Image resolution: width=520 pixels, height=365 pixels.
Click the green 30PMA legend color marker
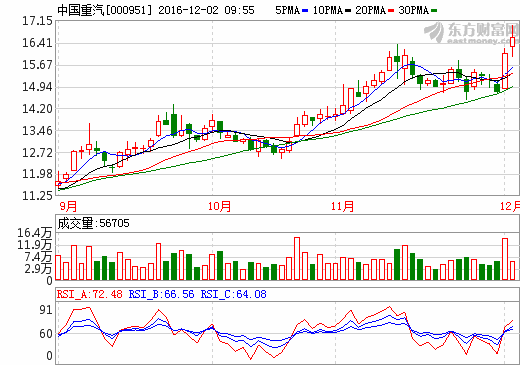[434, 11]
